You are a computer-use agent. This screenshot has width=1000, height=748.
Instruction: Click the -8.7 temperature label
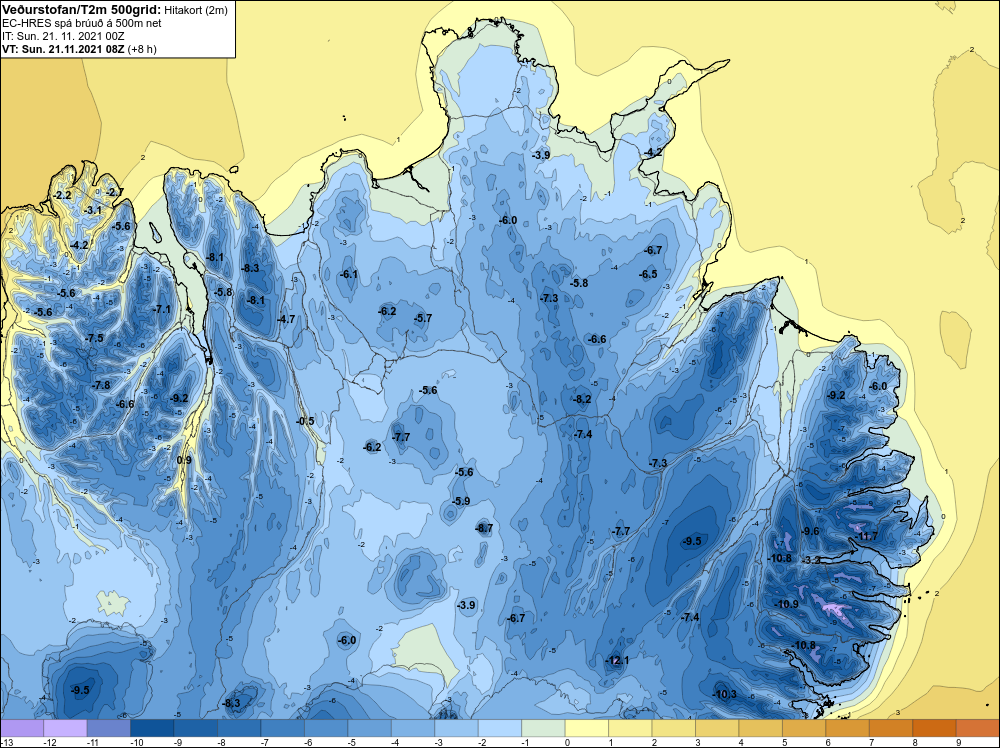click(484, 528)
